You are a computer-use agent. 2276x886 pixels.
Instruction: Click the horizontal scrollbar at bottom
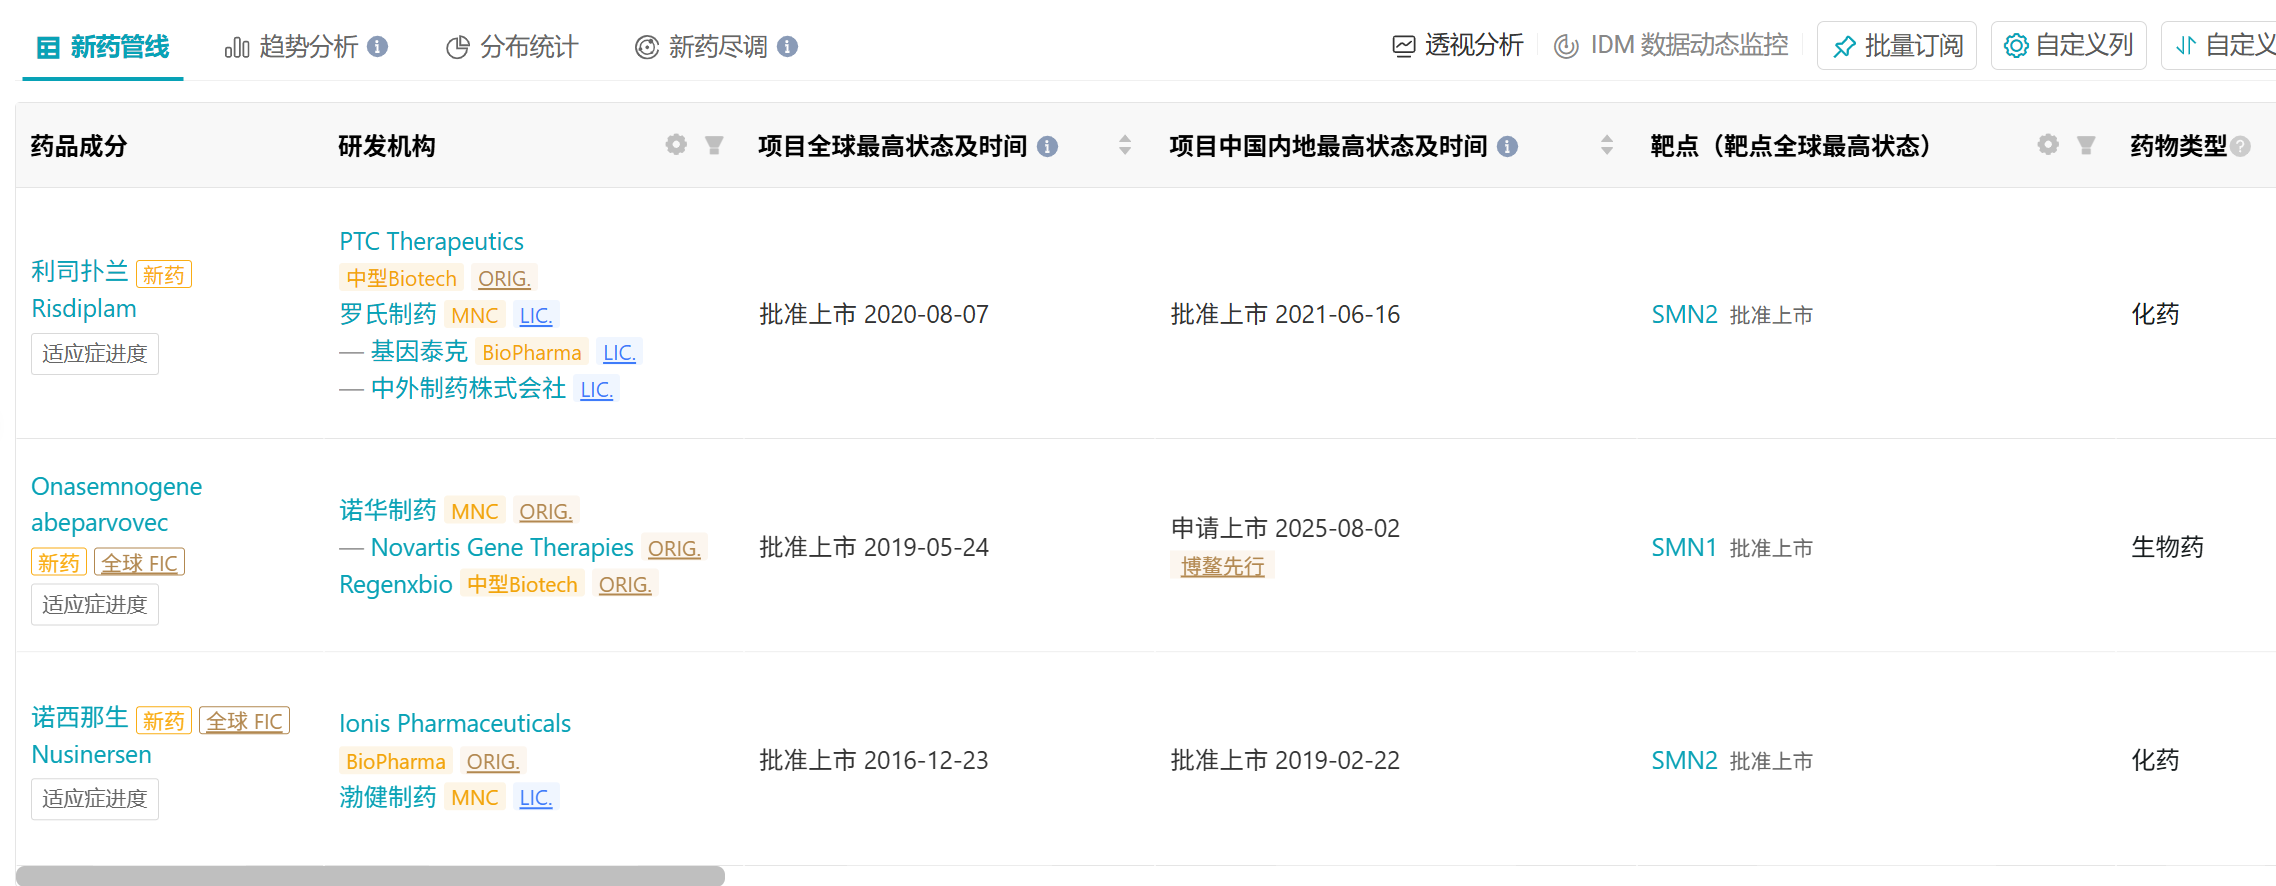tap(370, 876)
